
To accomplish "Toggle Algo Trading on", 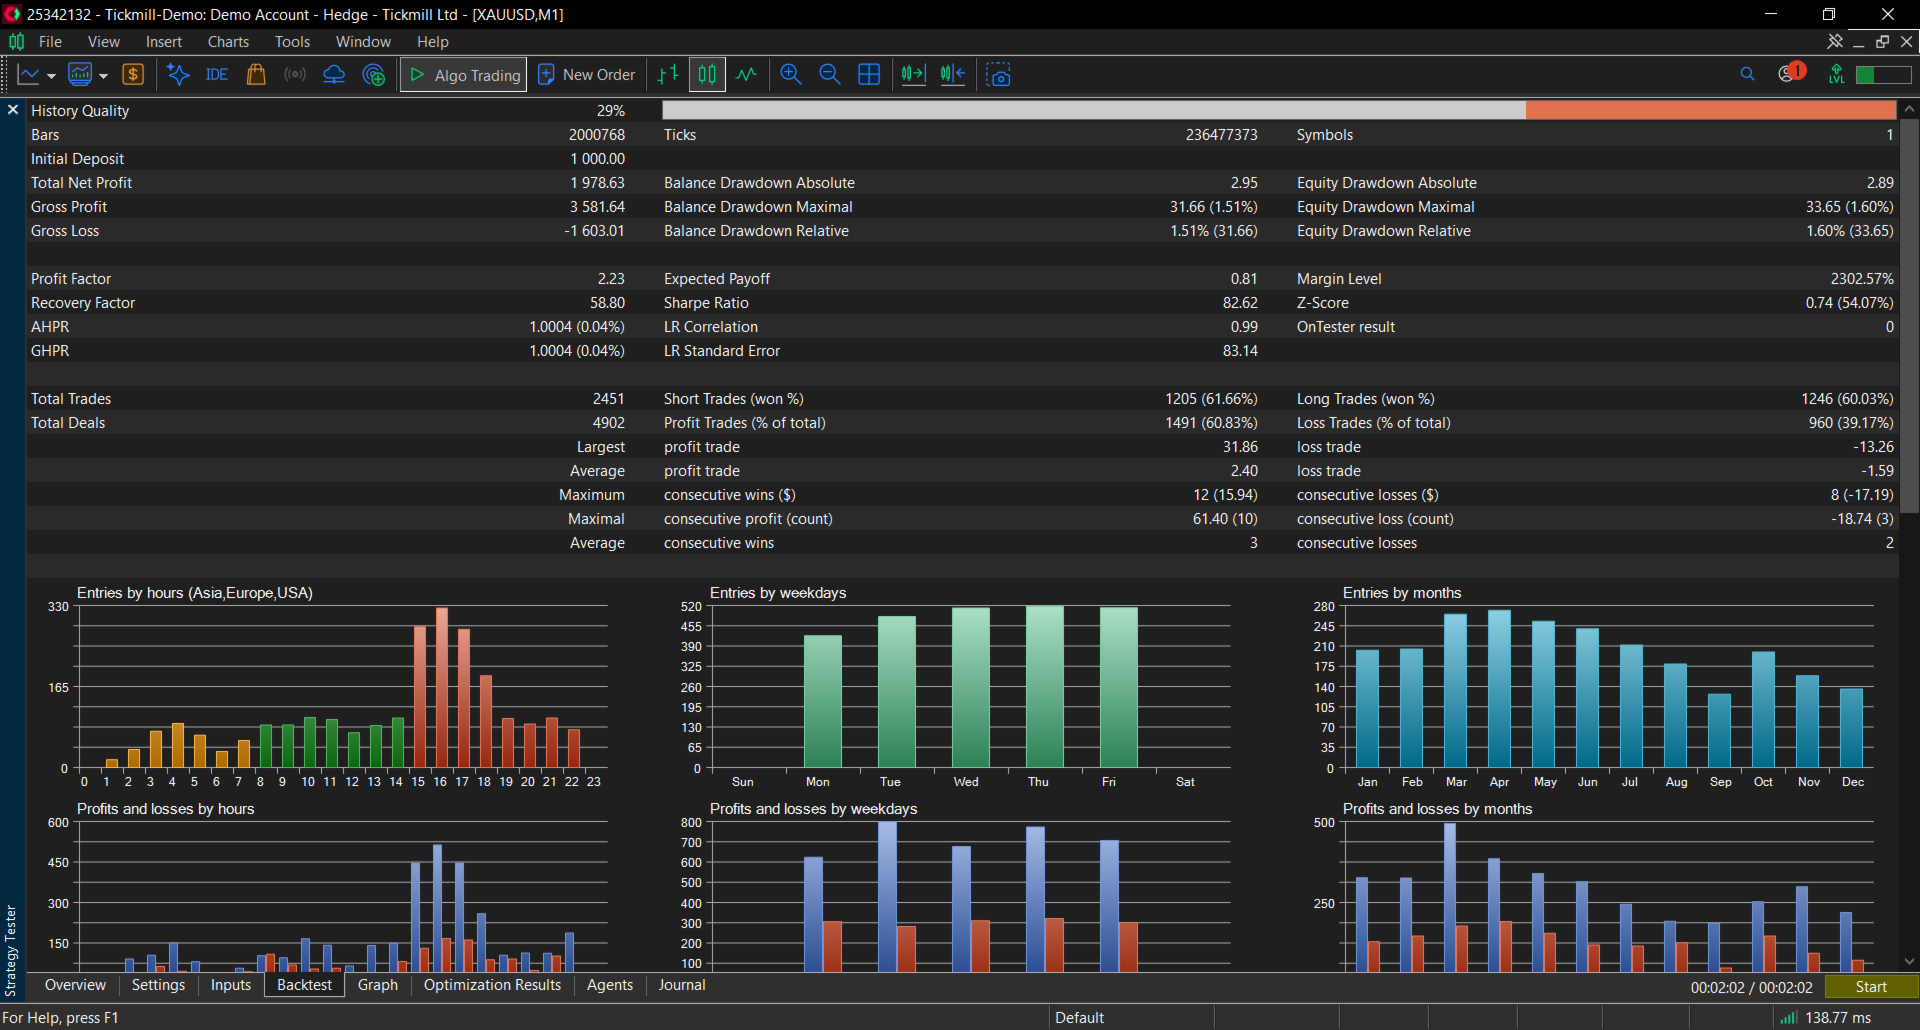I will (x=465, y=75).
